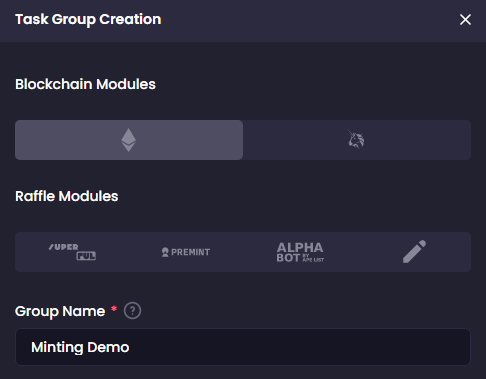Close the Task Group Creation dialog
This screenshot has height=379, width=486.
[465, 19]
